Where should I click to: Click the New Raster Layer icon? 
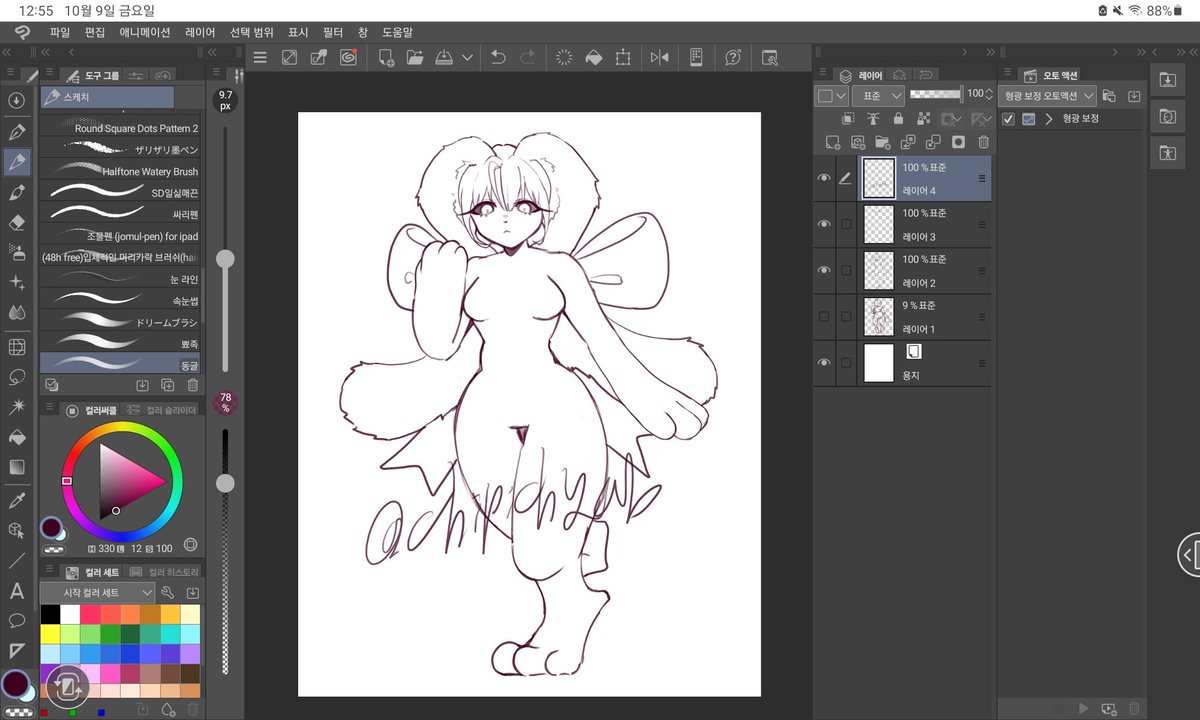(x=831, y=143)
